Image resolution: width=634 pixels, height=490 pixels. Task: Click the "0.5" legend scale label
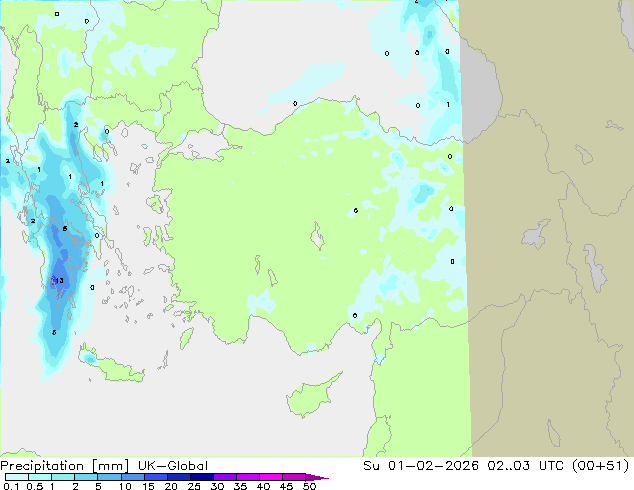click(x=35, y=486)
